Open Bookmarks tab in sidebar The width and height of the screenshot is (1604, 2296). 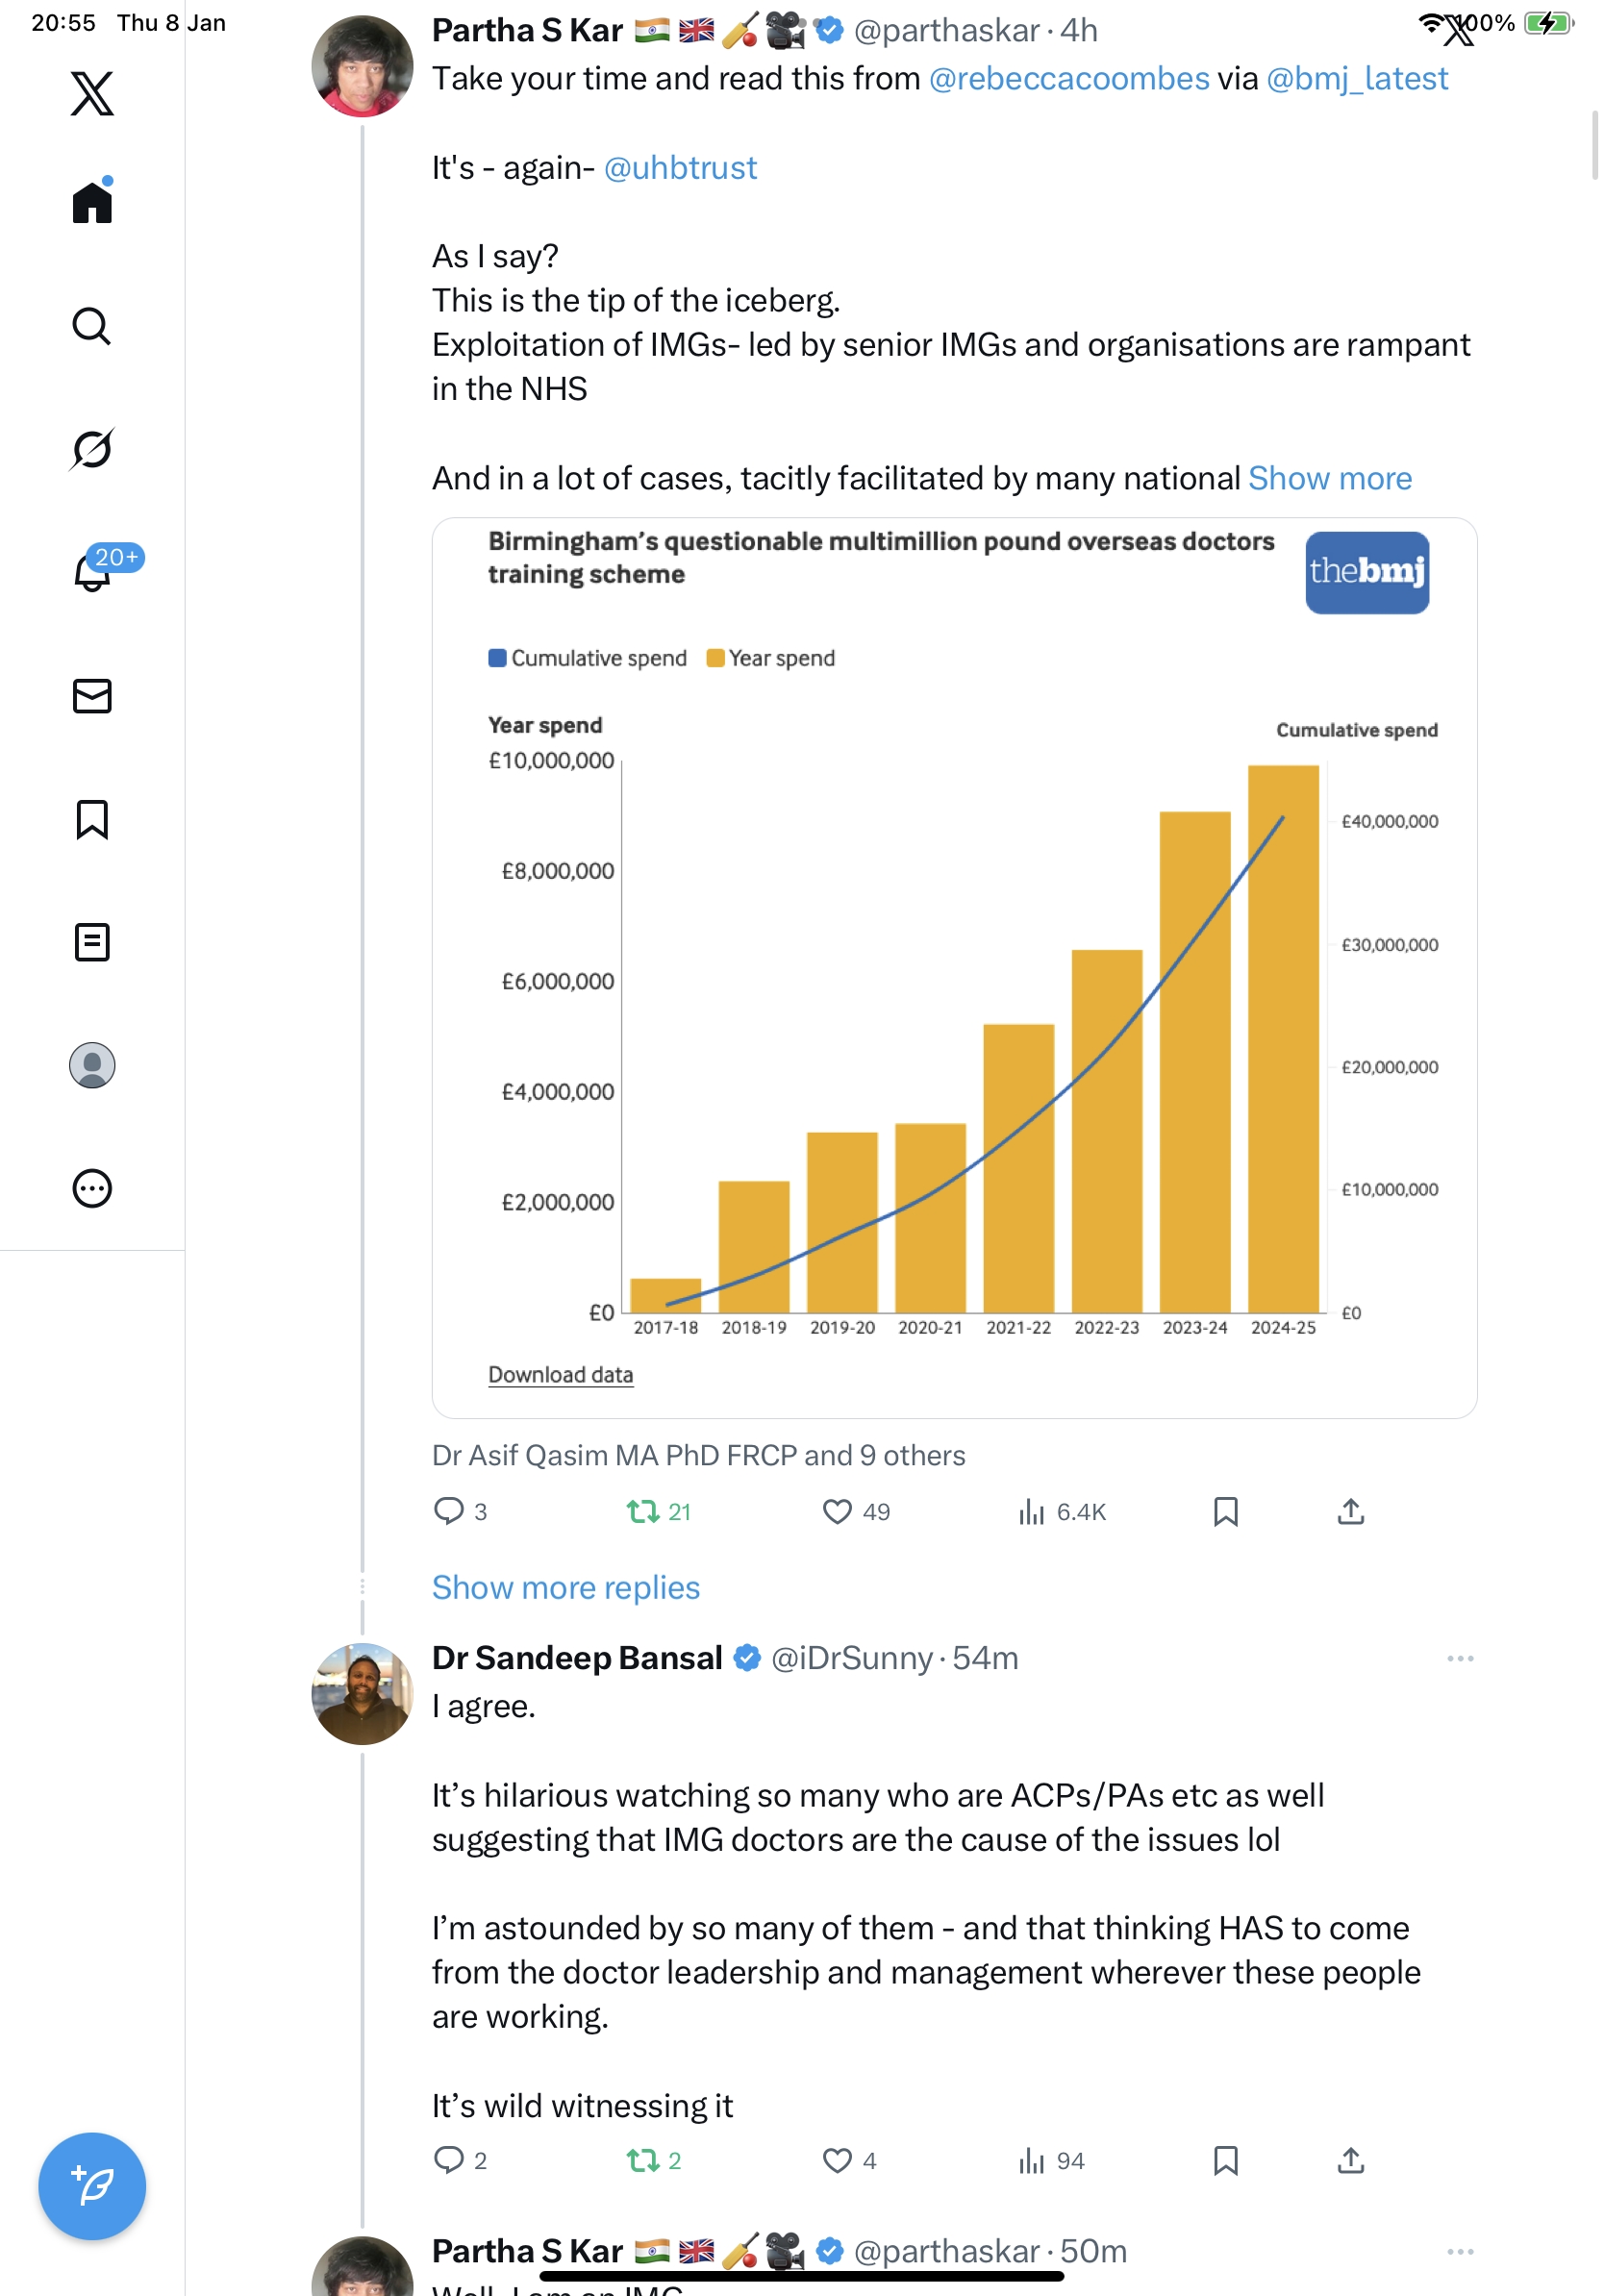(92, 819)
